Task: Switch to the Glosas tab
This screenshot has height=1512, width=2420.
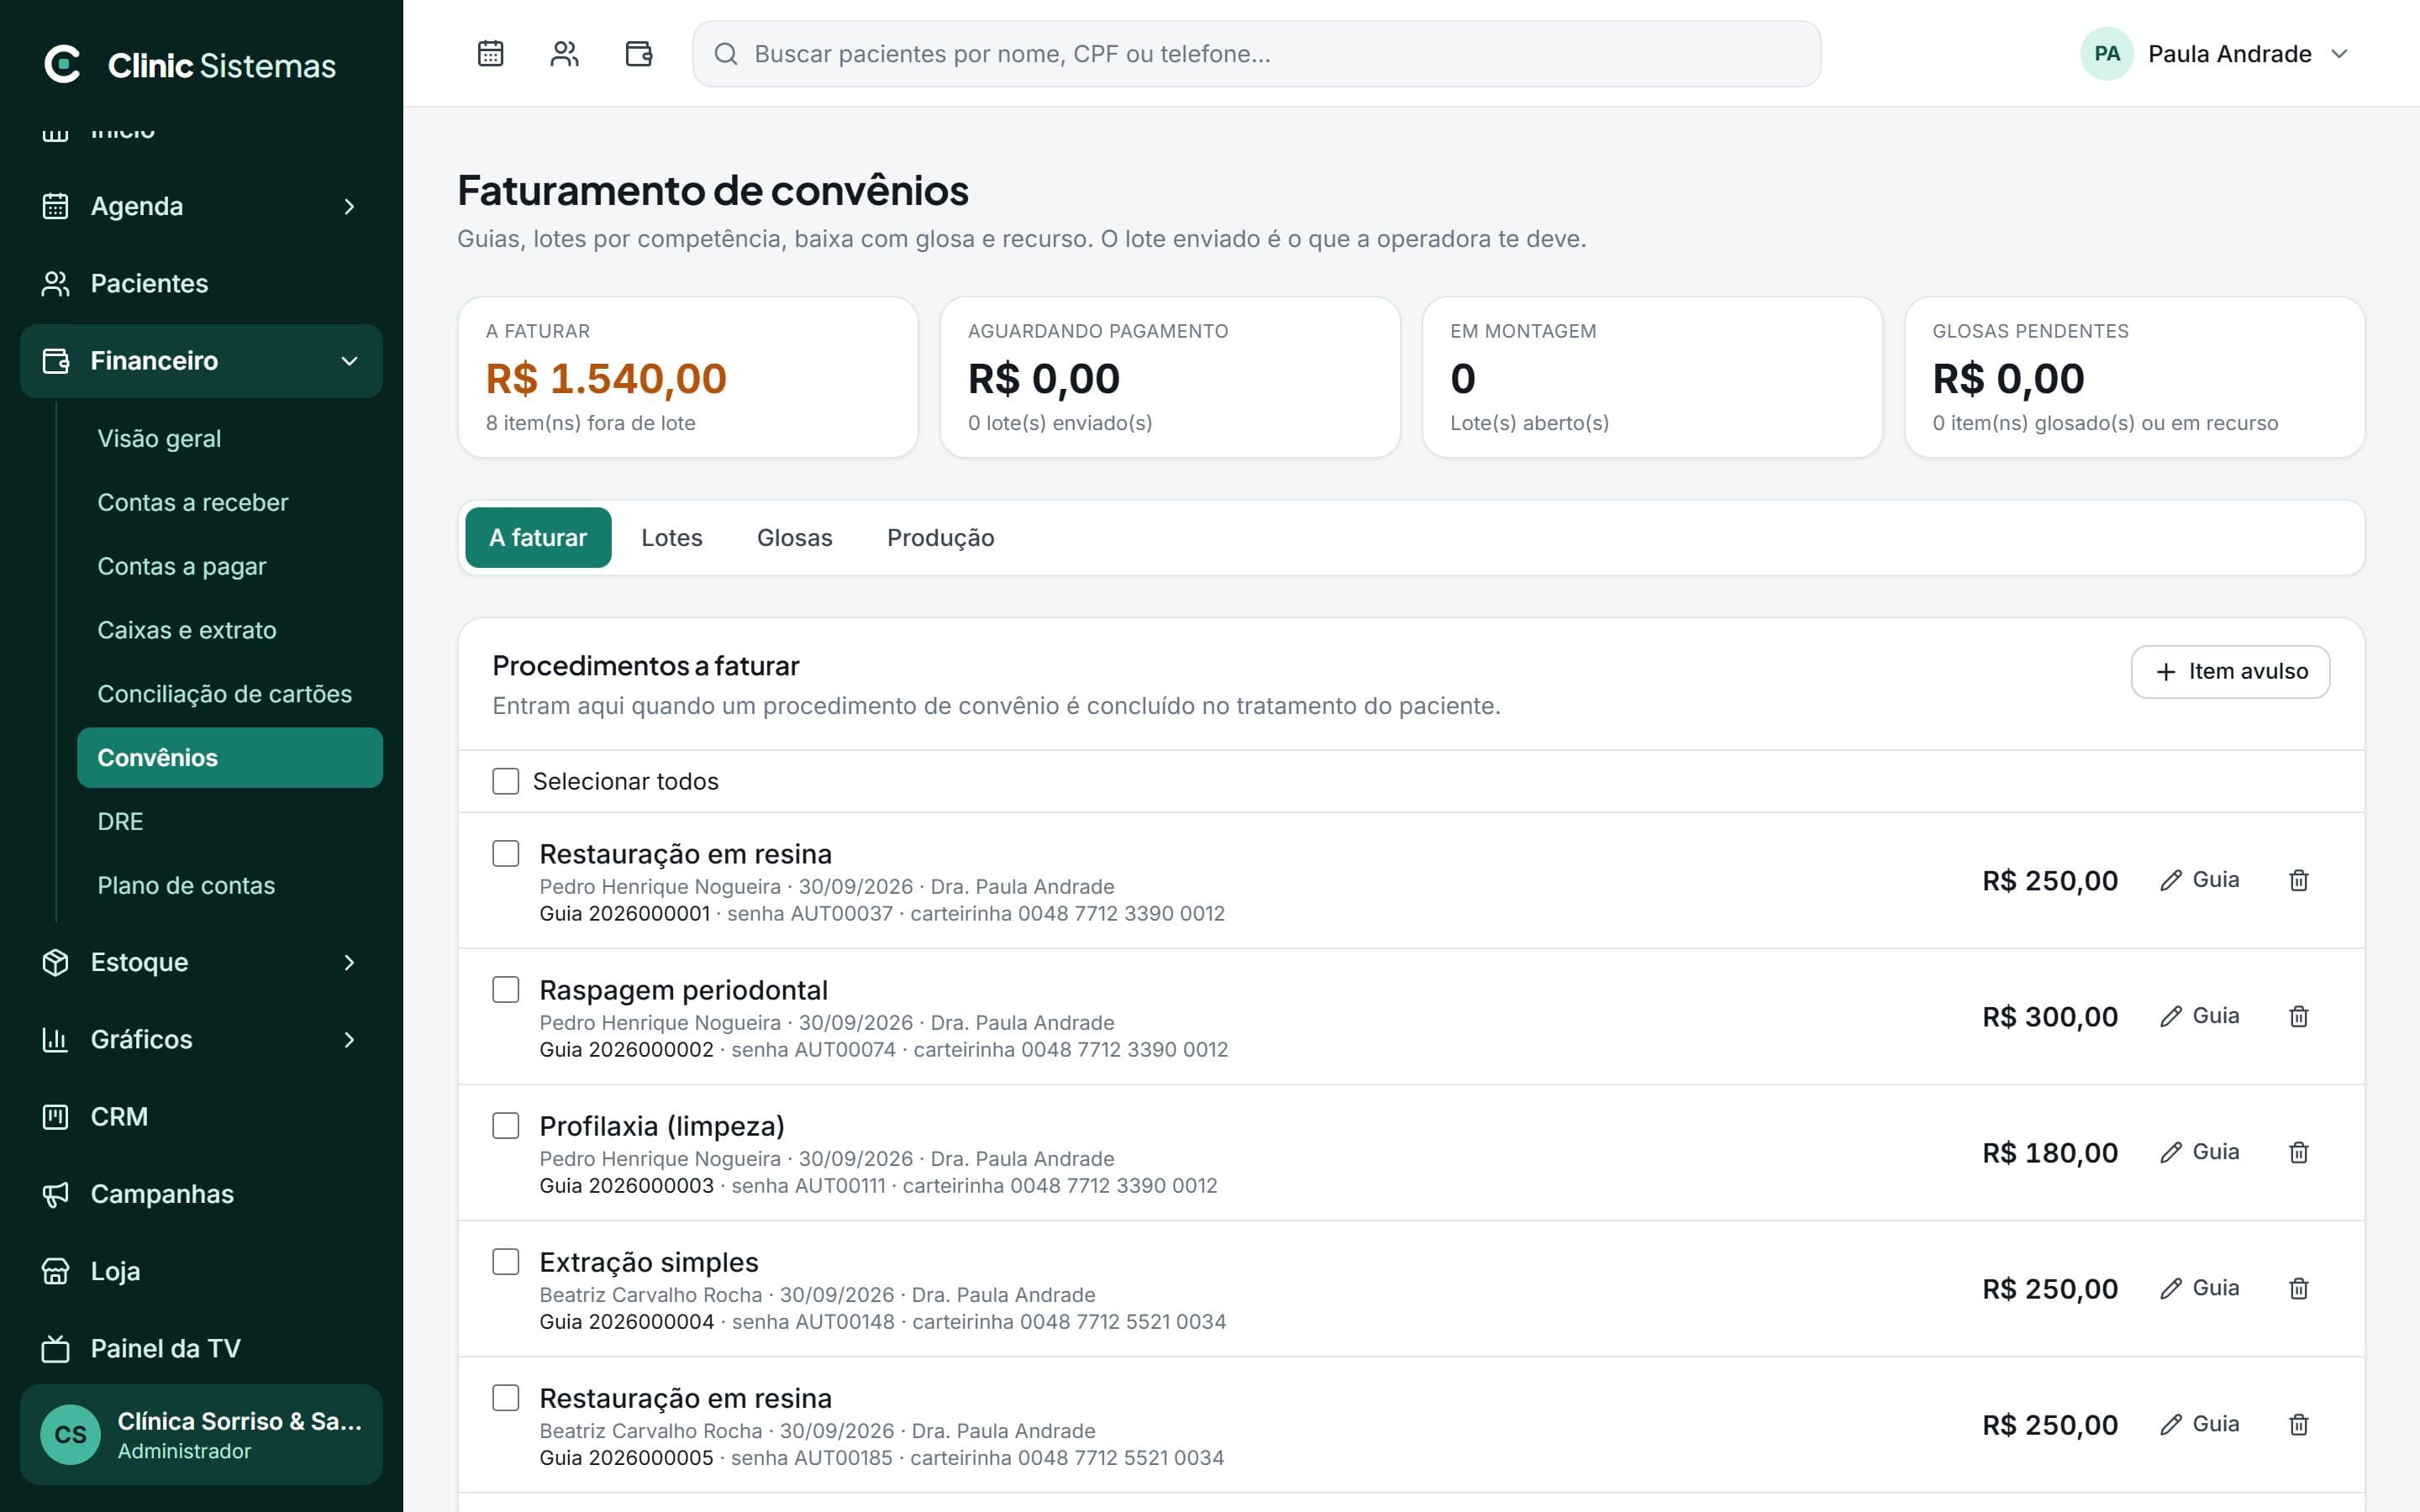Action: pos(795,538)
